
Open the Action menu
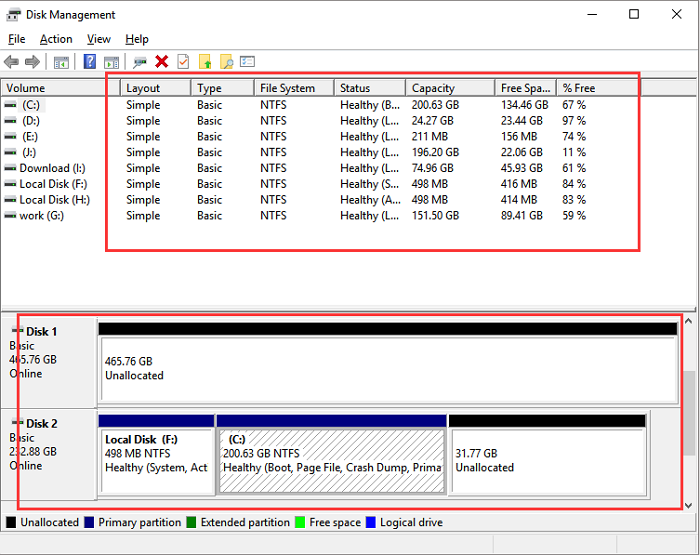click(x=56, y=39)
